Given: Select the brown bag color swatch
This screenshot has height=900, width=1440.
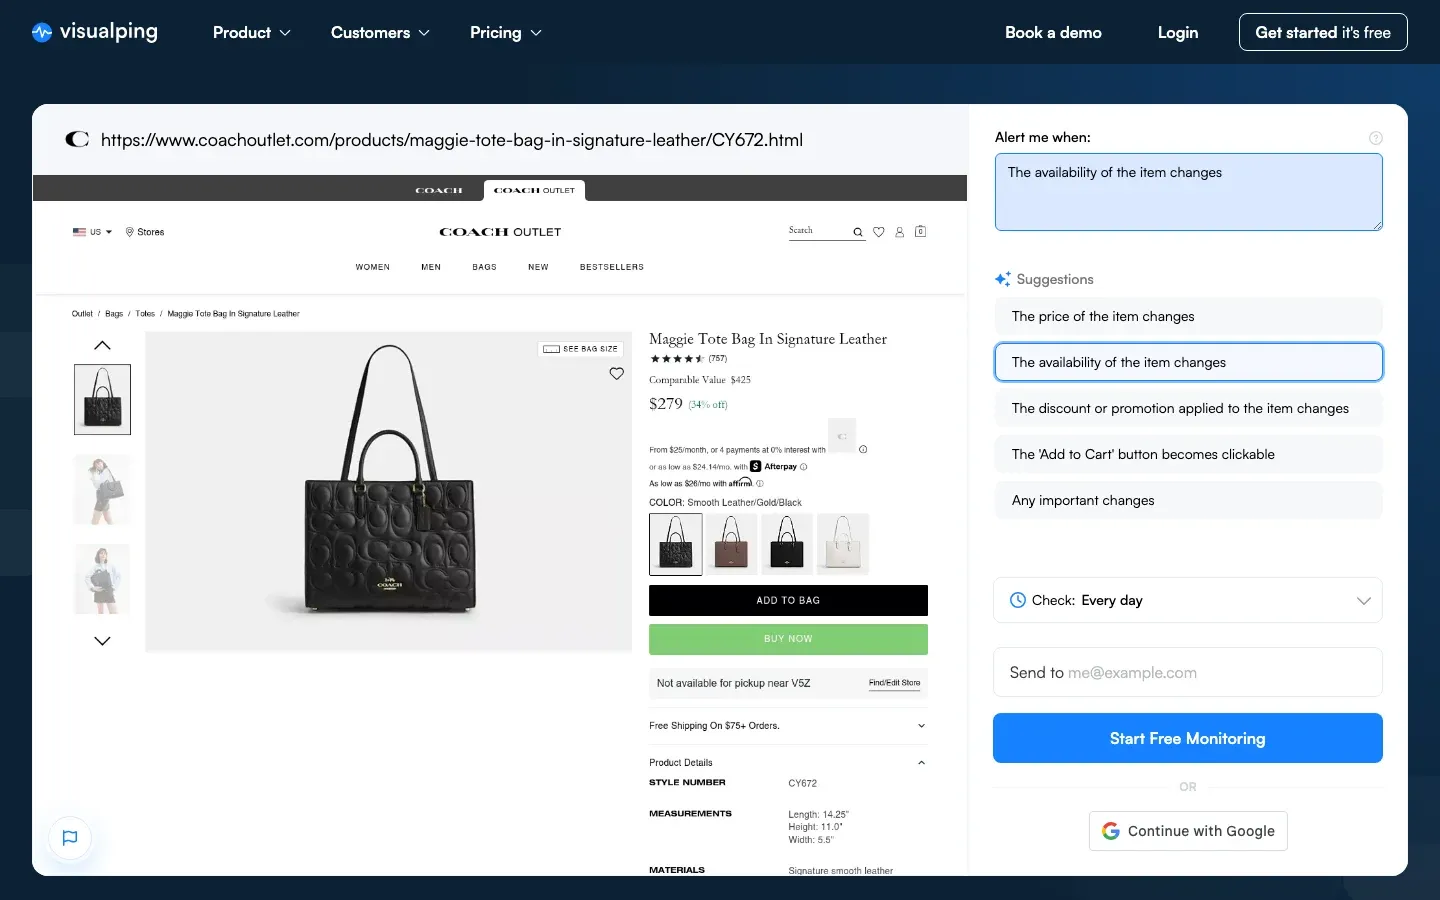Looking at the screenshot, I should pos(732,544).
